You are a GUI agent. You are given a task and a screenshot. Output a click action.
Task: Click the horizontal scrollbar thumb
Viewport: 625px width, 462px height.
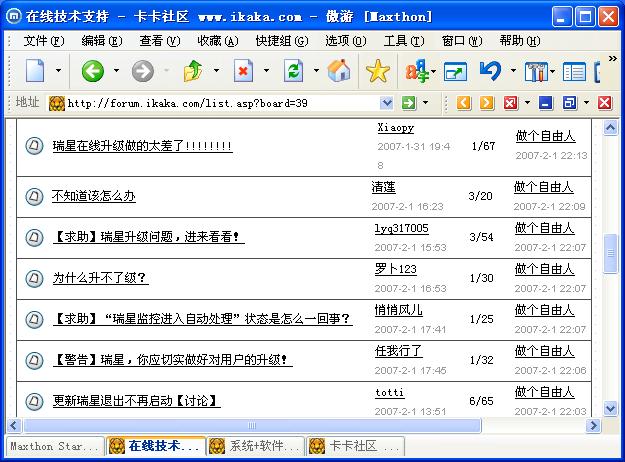coord(252,426)
